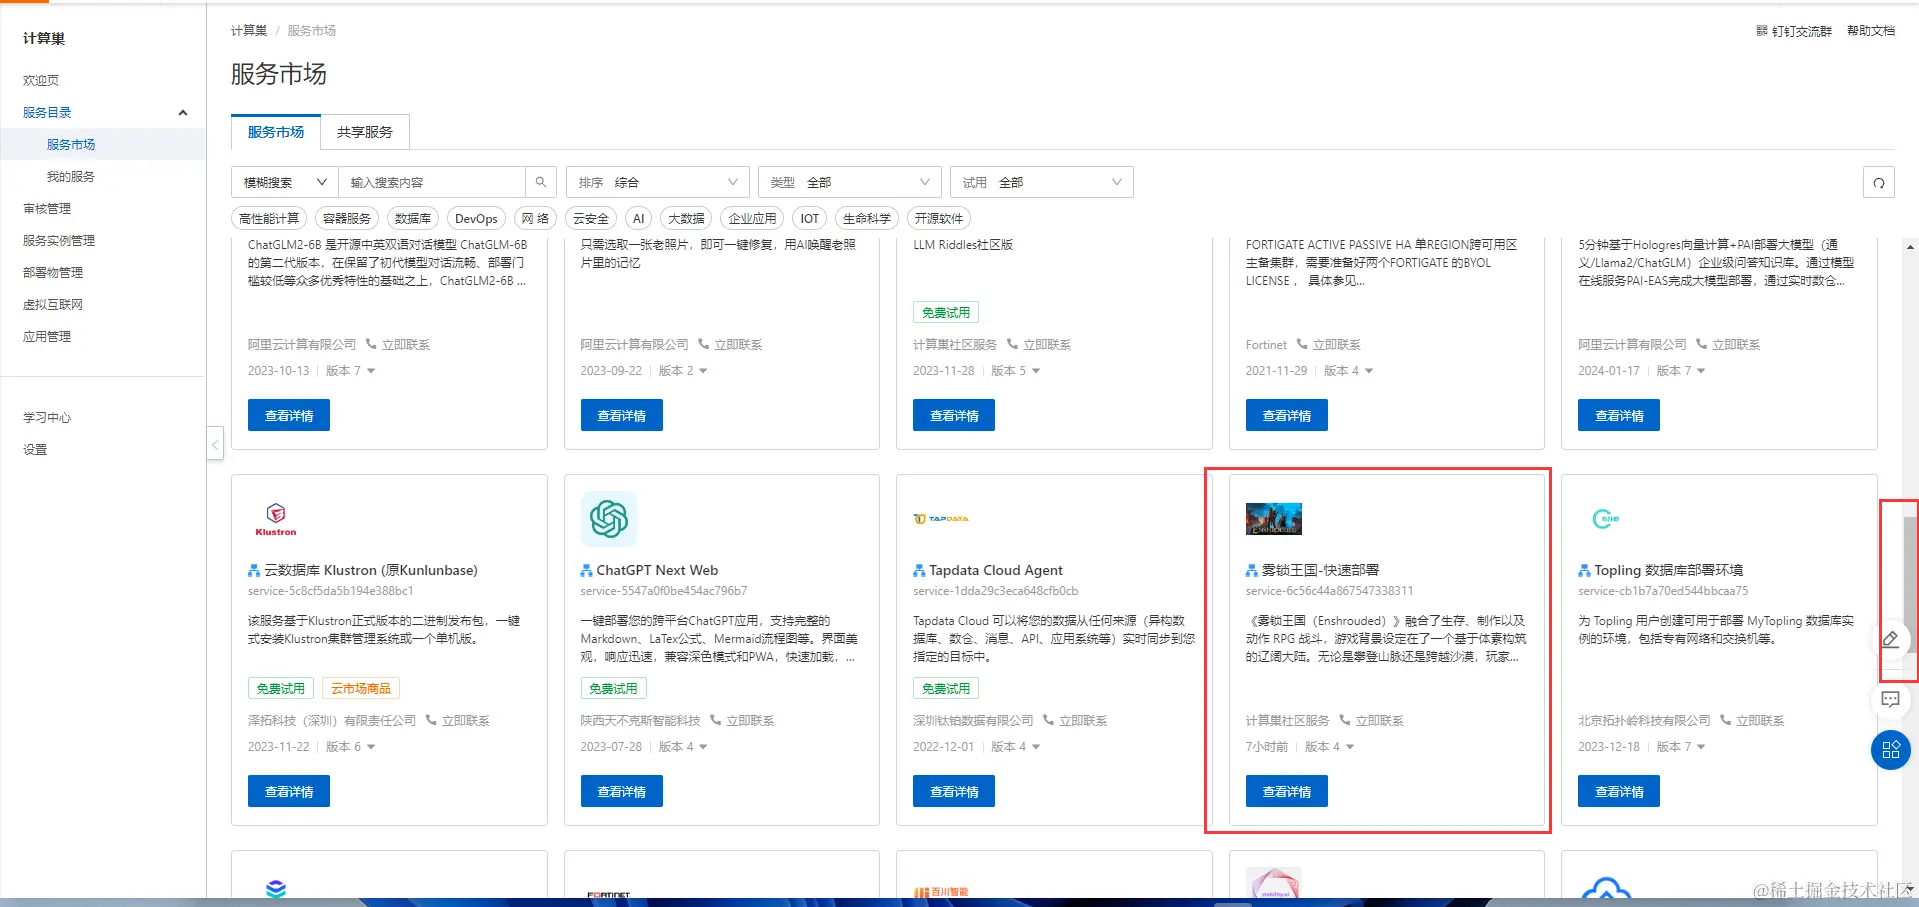The image size is (1919, 907).
Task: Filter by the 高性能计算 tag
Action: pos(269,218)
